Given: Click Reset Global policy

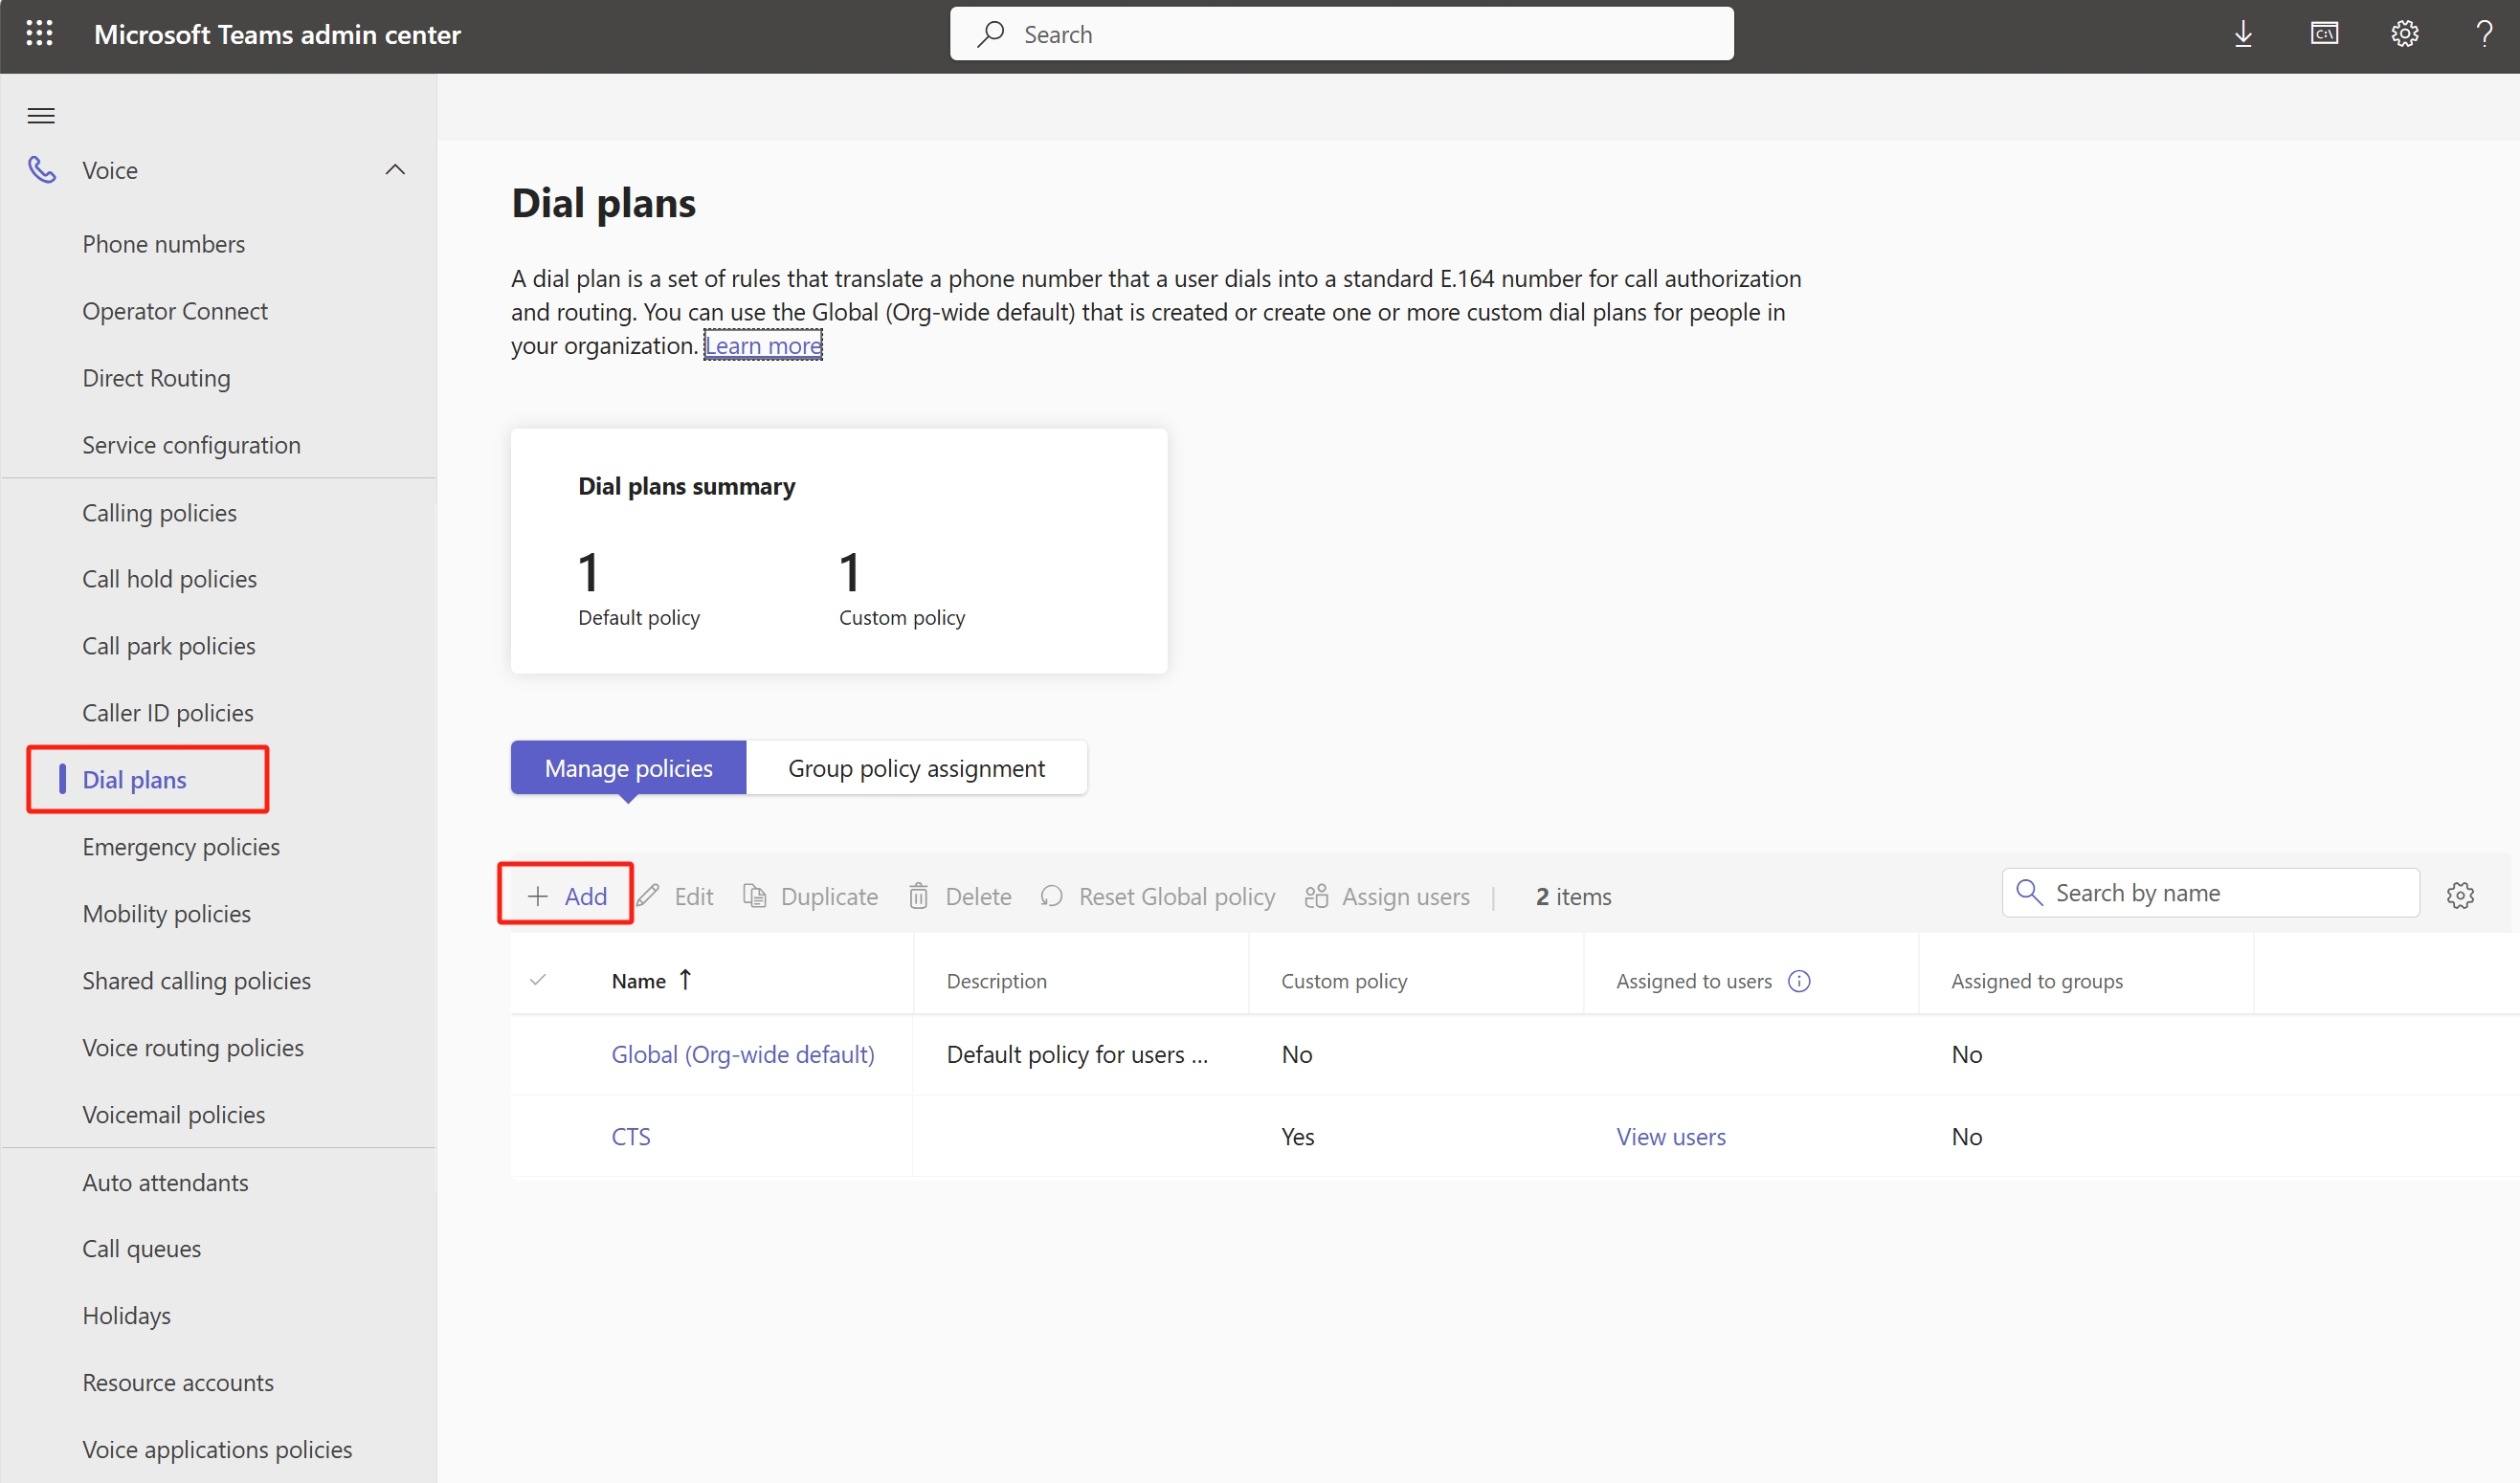Looking at the screenshot, I should [x=1158, y=896].
